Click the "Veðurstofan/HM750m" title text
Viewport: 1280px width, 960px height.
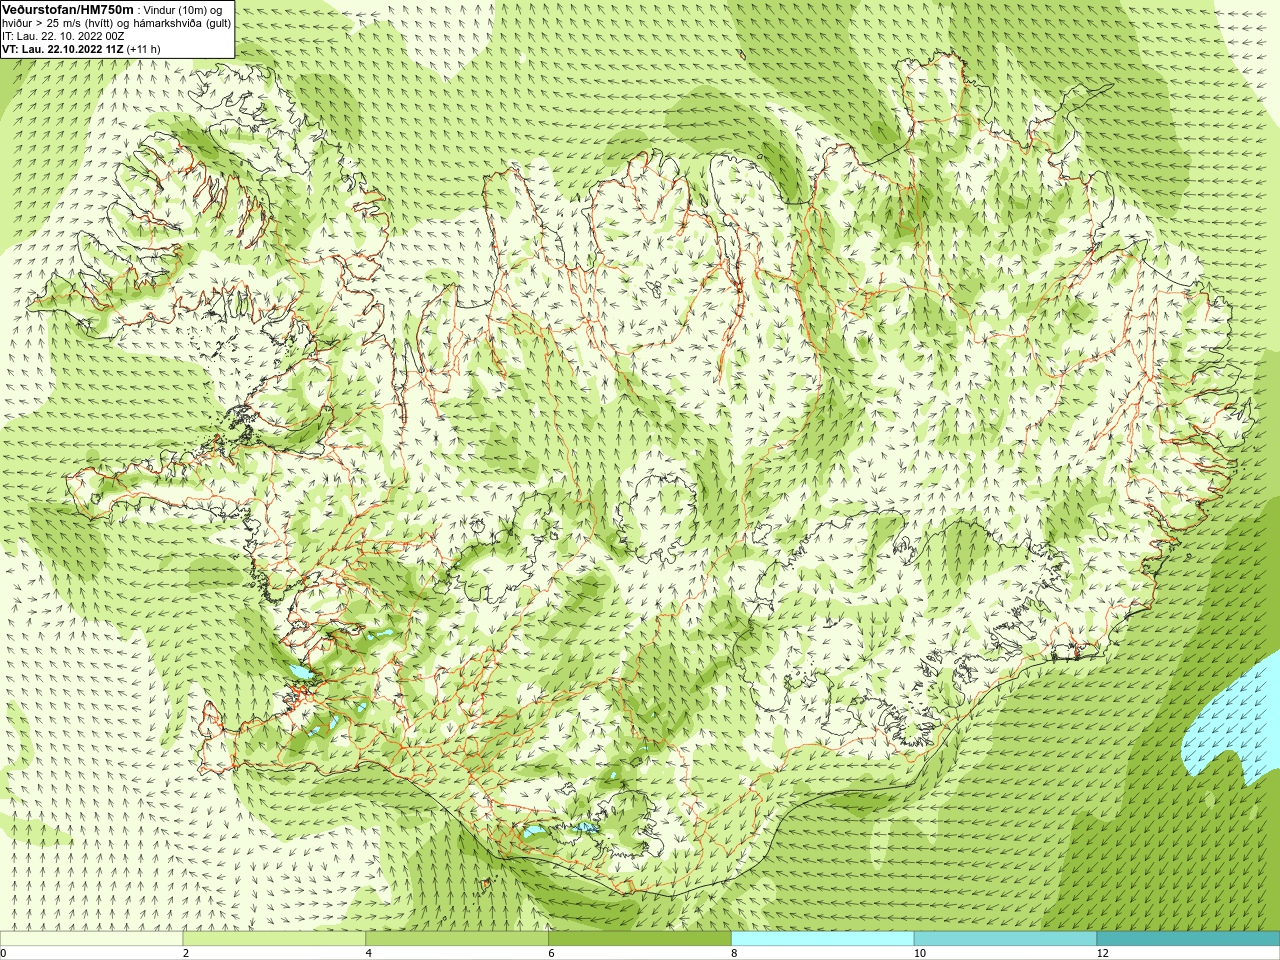[x=68, y=9]
